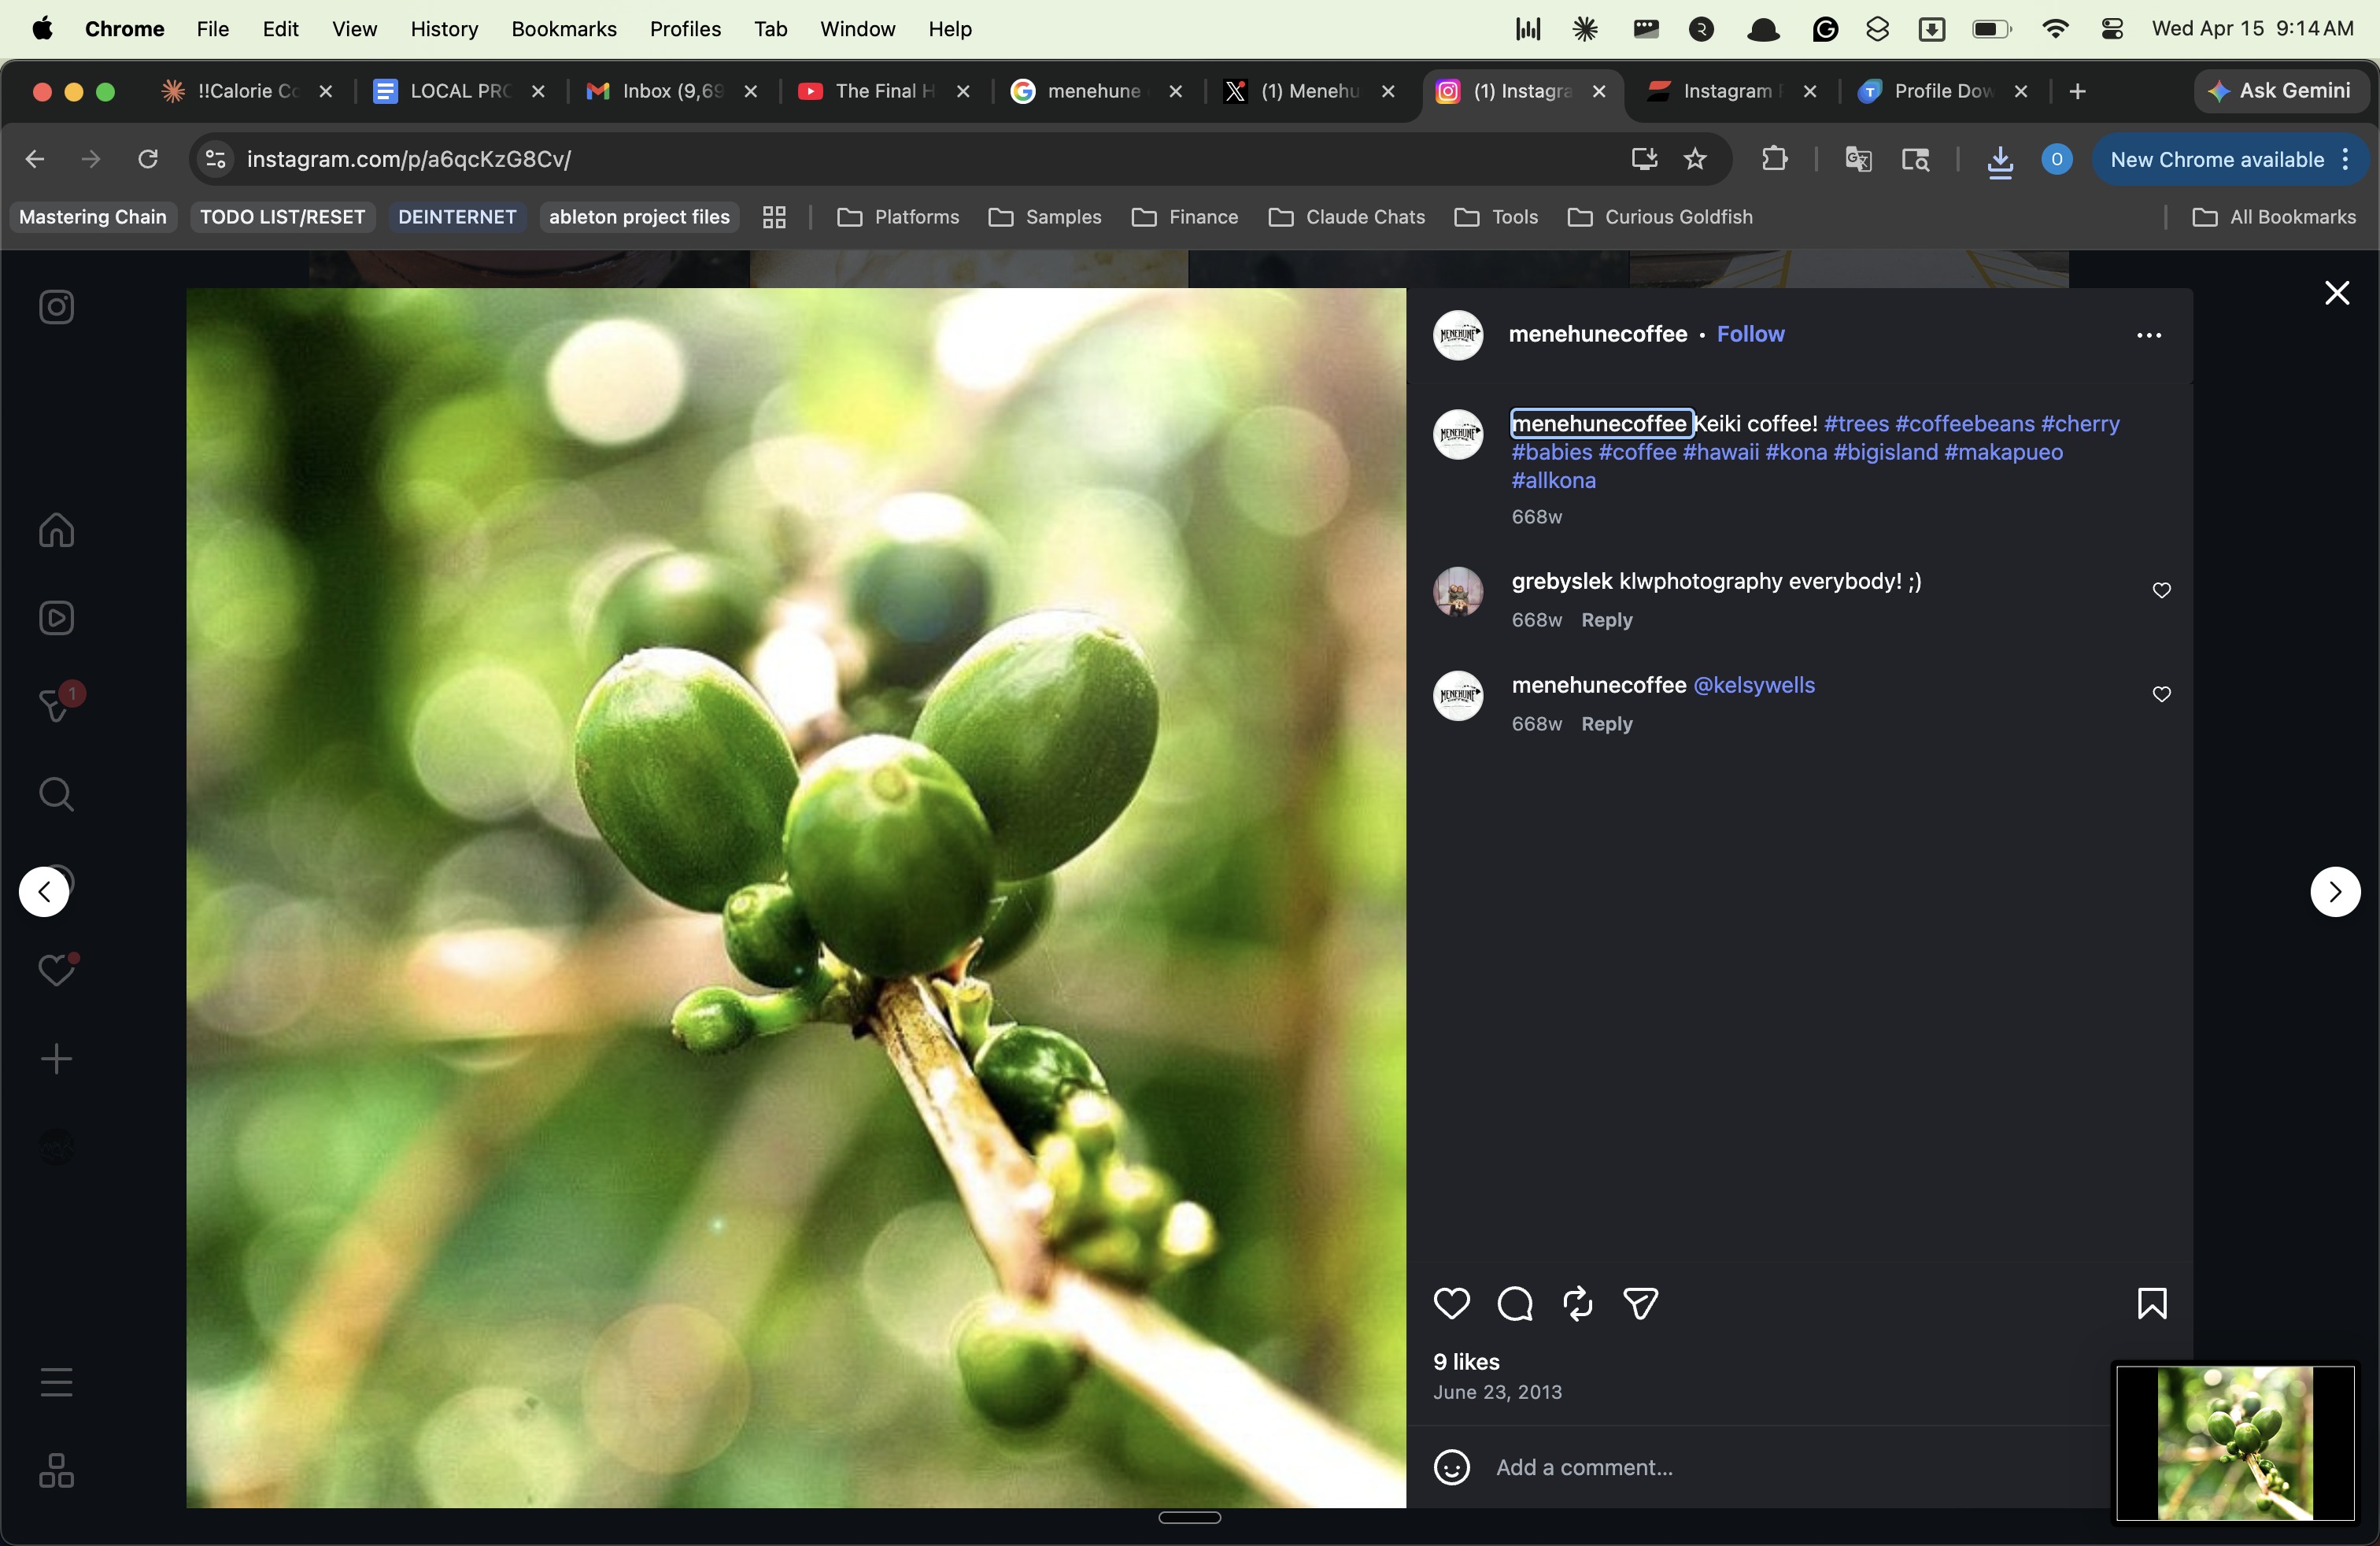Open the #coffeebeans hashtag link
The height and width of the screenshot is (1546, 2380).
1964,424
